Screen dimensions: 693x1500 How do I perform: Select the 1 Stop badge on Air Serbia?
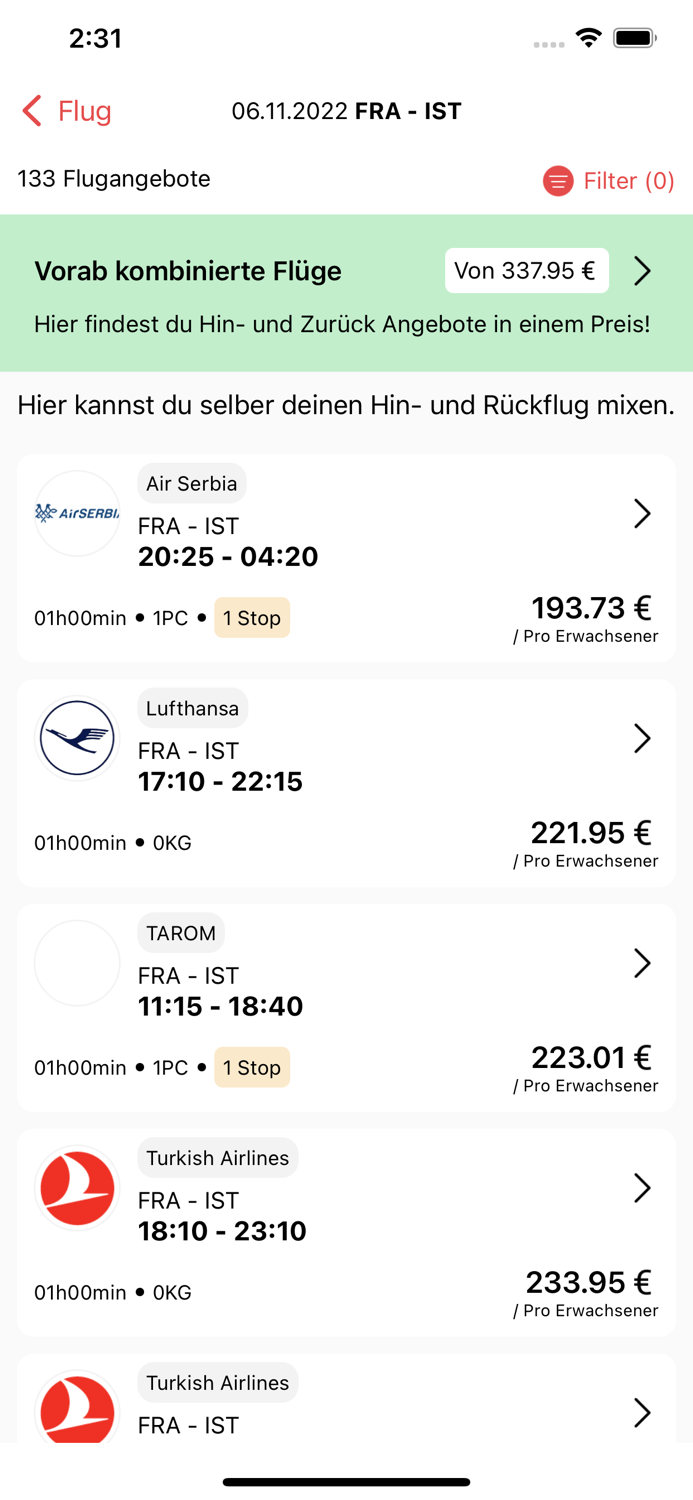[x=252, y=618]
